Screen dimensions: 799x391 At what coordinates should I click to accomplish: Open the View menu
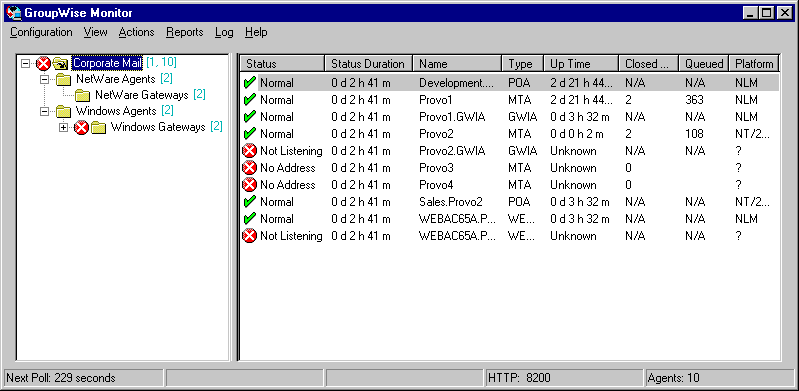click(96, 32)
